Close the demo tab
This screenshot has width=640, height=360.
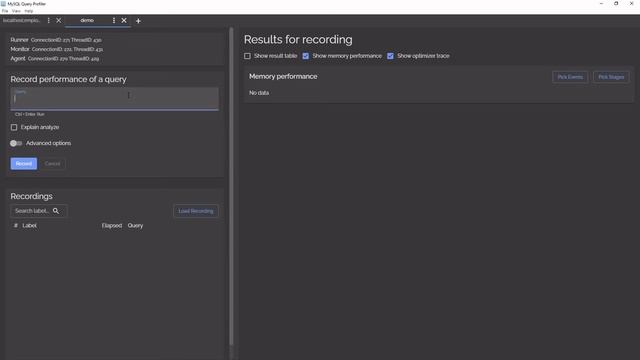point(124,20)
